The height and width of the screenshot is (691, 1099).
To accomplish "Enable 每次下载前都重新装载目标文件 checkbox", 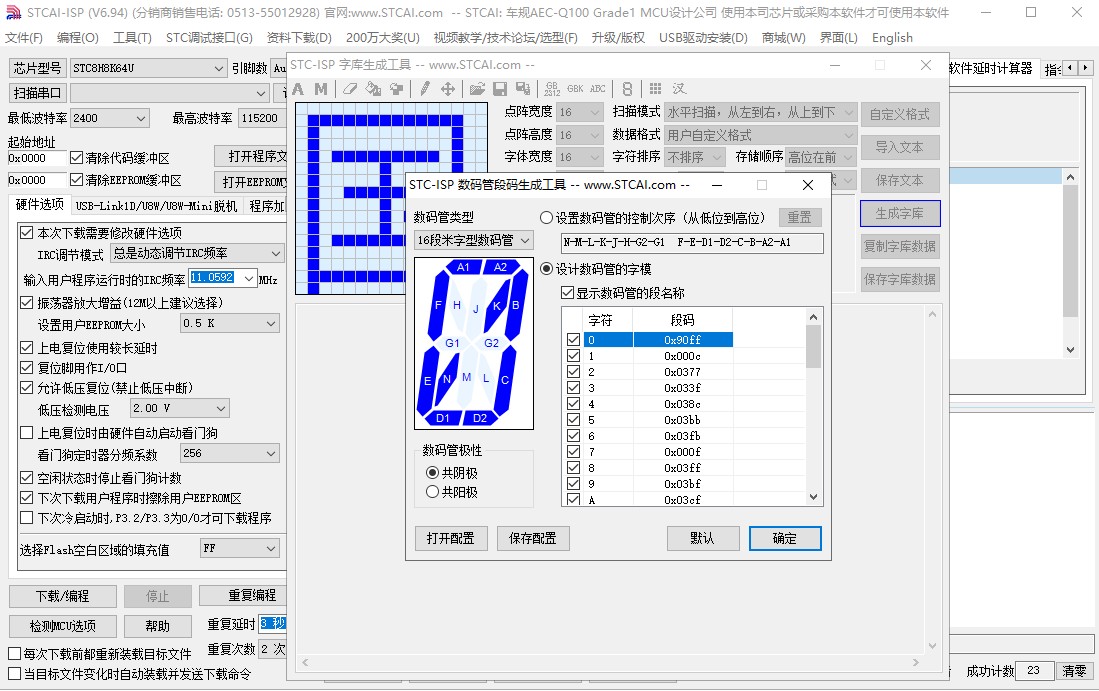I will coord(14,654).
